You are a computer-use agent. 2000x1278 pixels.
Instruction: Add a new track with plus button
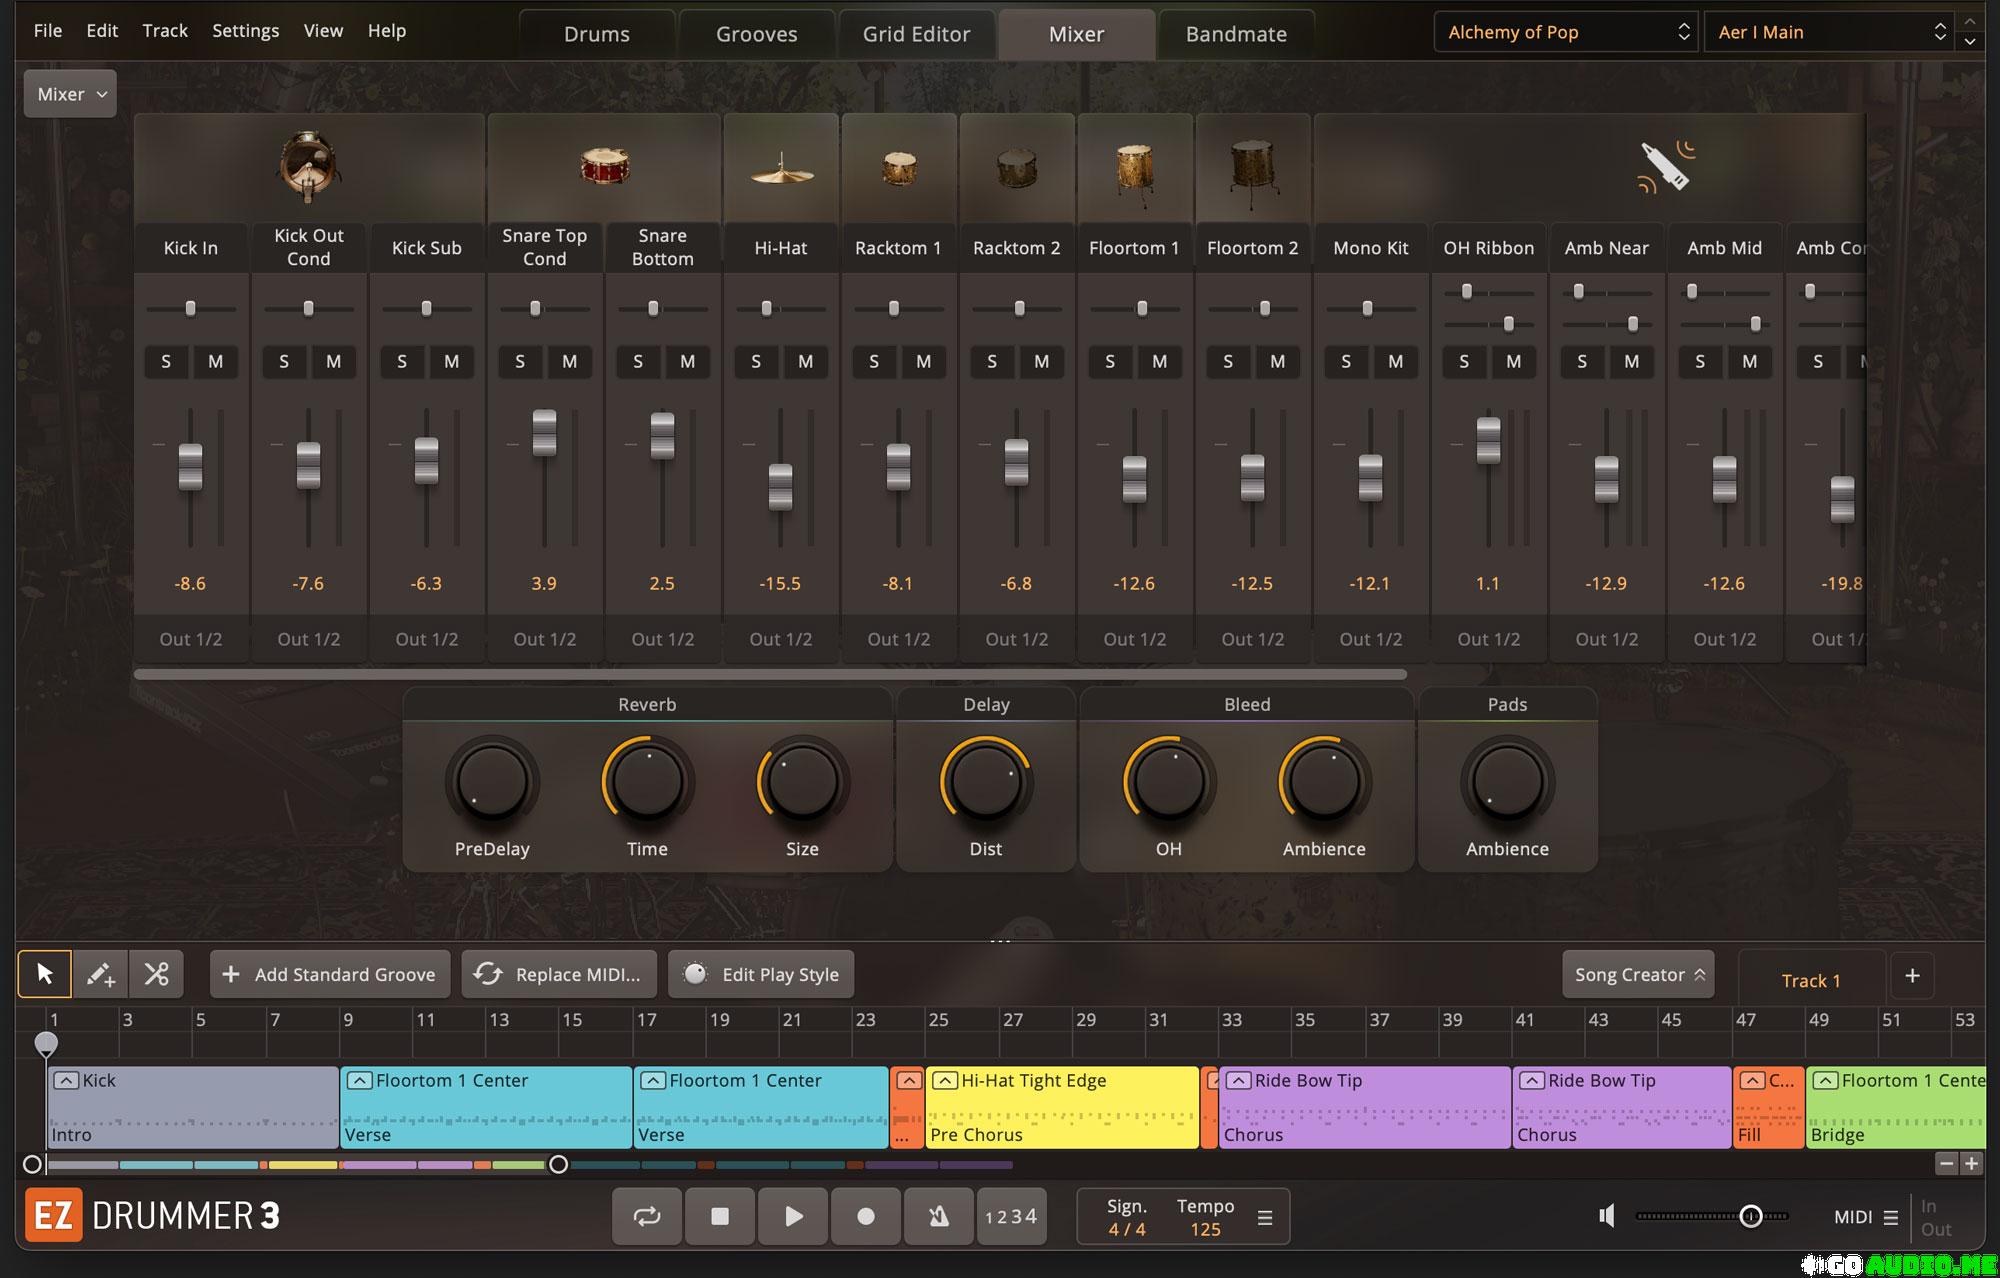1912,975
